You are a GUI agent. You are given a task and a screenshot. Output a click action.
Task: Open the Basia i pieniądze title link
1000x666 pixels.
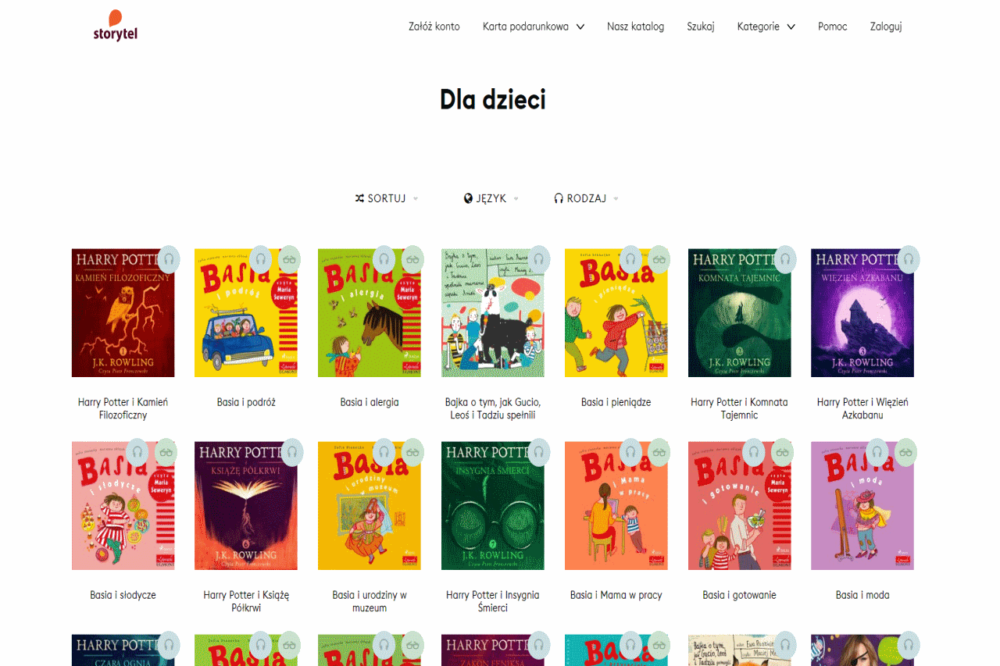(x=615, y=403)
